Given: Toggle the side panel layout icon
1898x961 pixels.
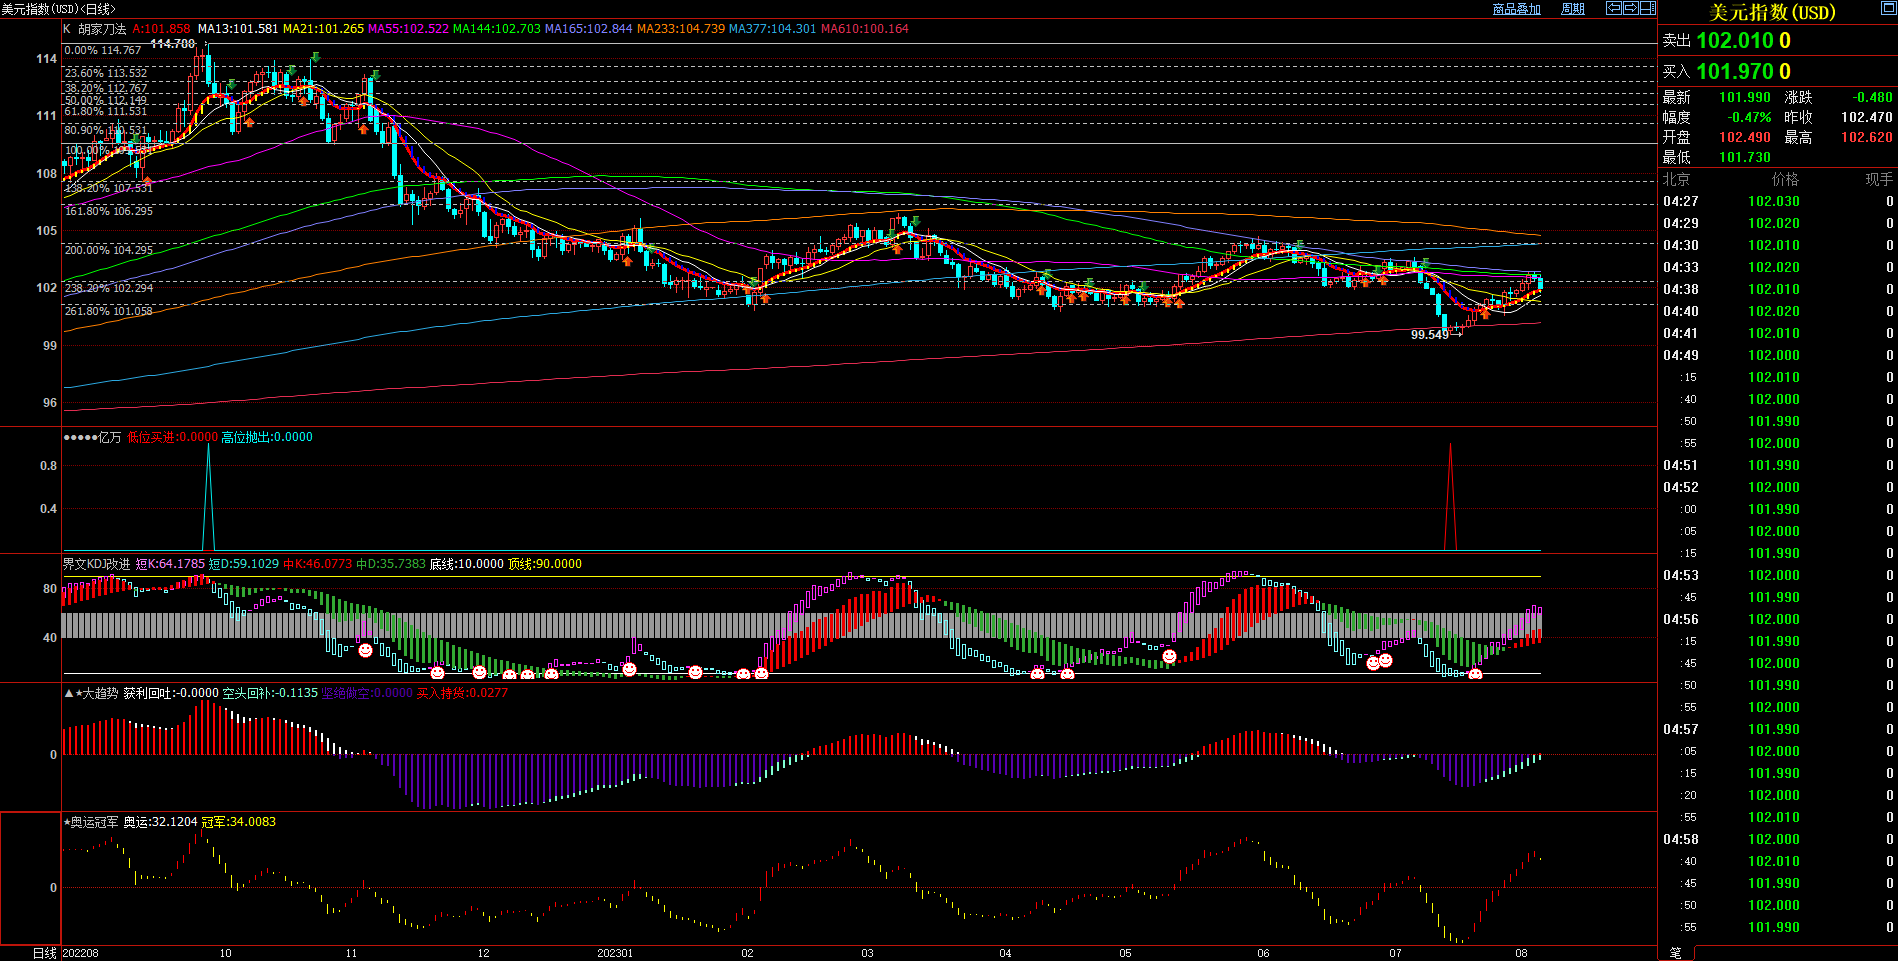Looking at the screenshot, I should pyautogui.click(x=1648, y=8).
